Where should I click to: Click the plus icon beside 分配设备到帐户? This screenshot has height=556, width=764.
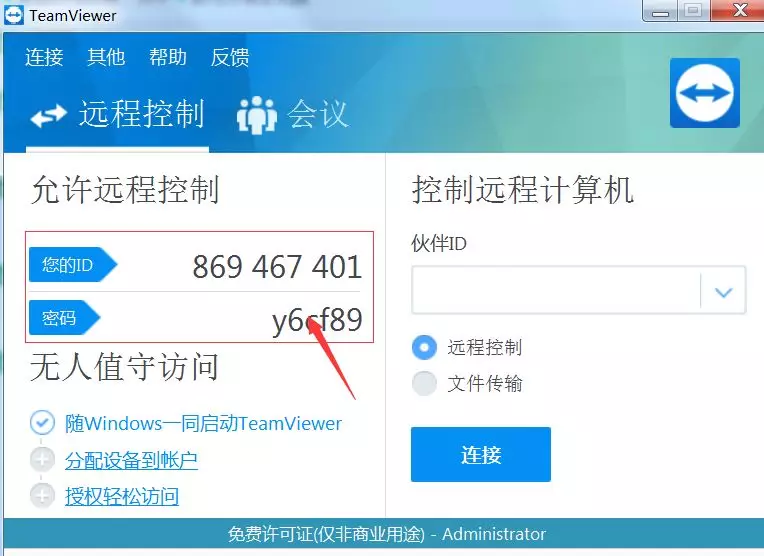(x=42, y=459)
